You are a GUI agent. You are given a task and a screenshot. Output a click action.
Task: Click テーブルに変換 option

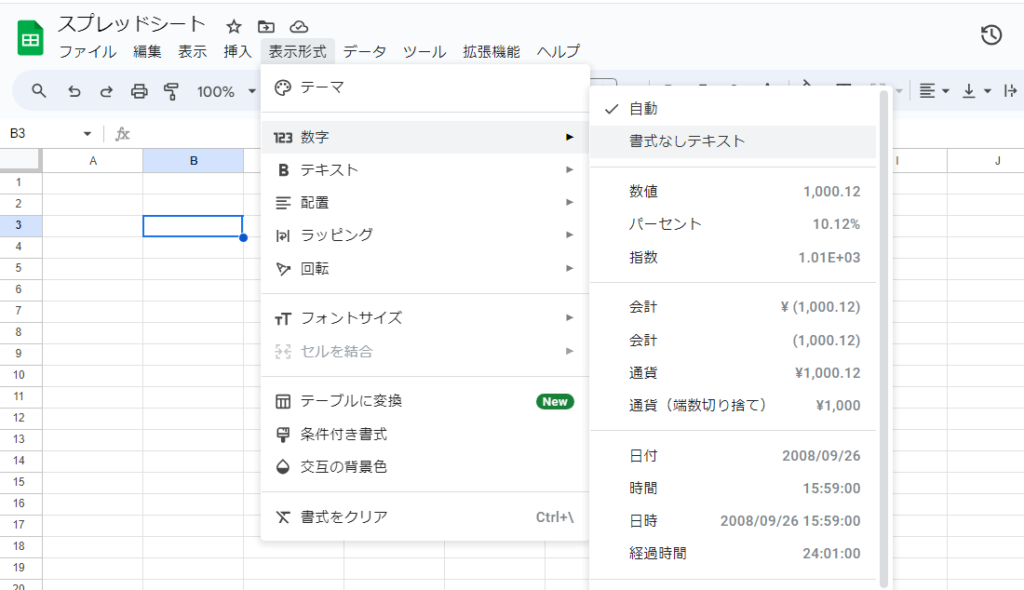pos(351,401)
